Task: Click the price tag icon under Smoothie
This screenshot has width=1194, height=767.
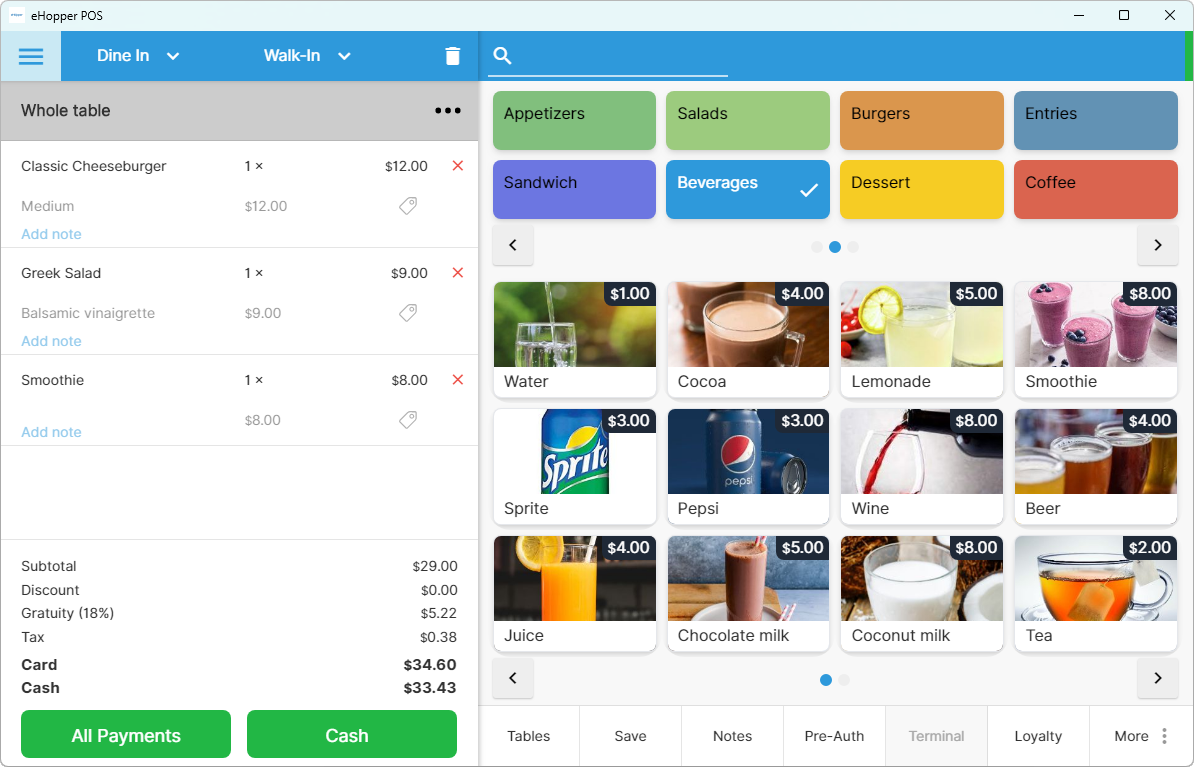Action: tap(408, 420)
